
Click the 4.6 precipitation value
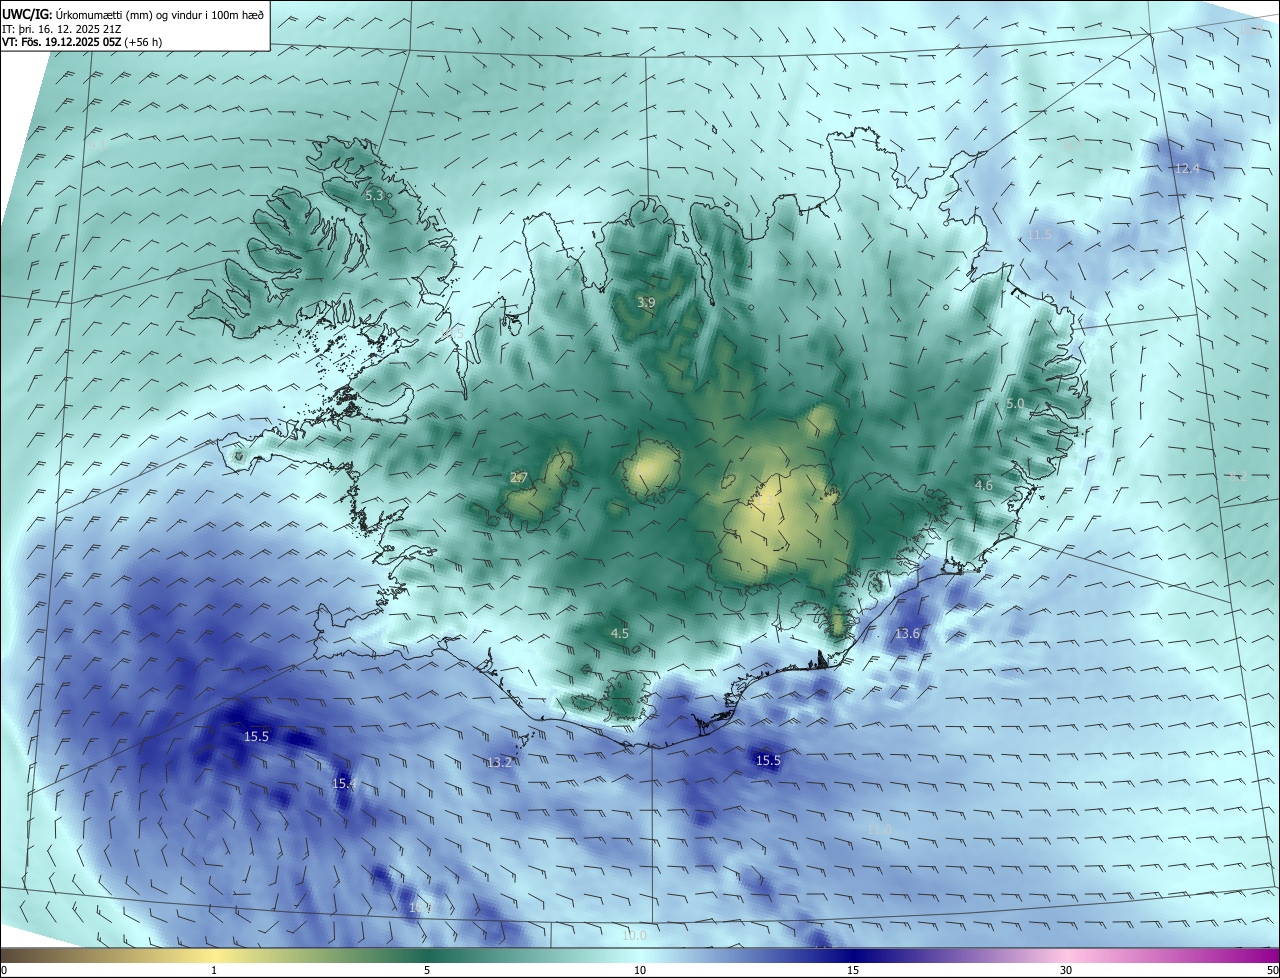[984, 485]
